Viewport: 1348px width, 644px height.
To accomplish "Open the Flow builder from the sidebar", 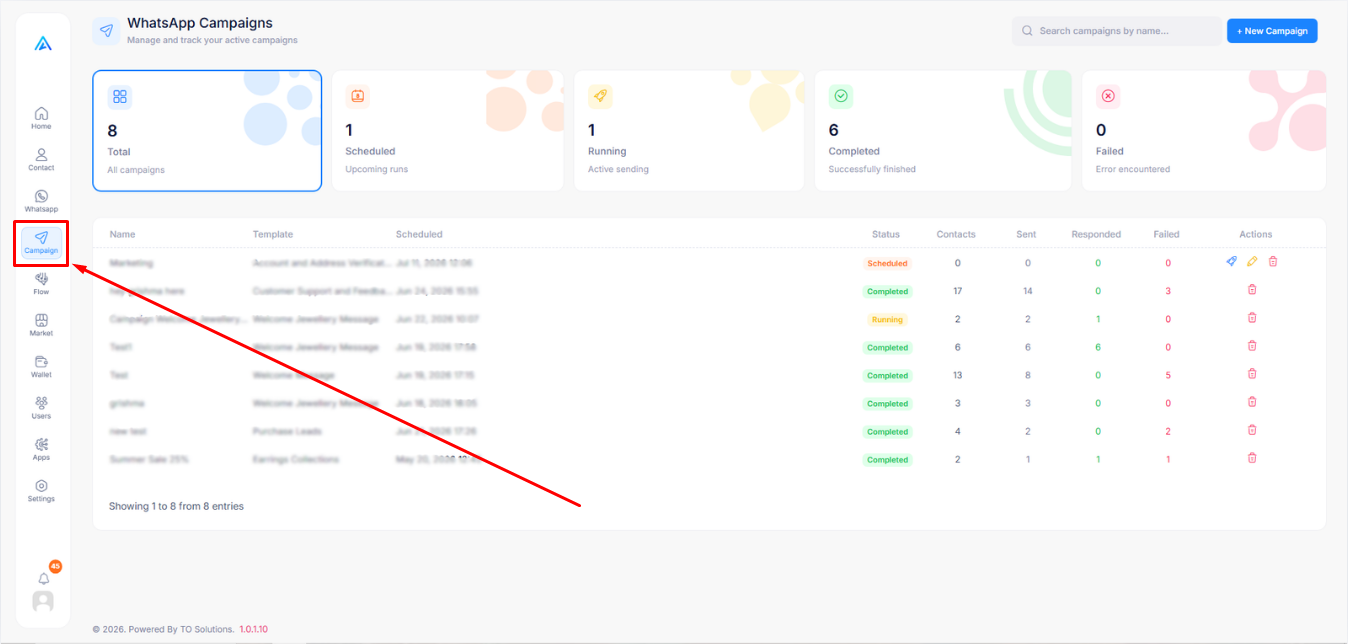I will tap(41, 284).
